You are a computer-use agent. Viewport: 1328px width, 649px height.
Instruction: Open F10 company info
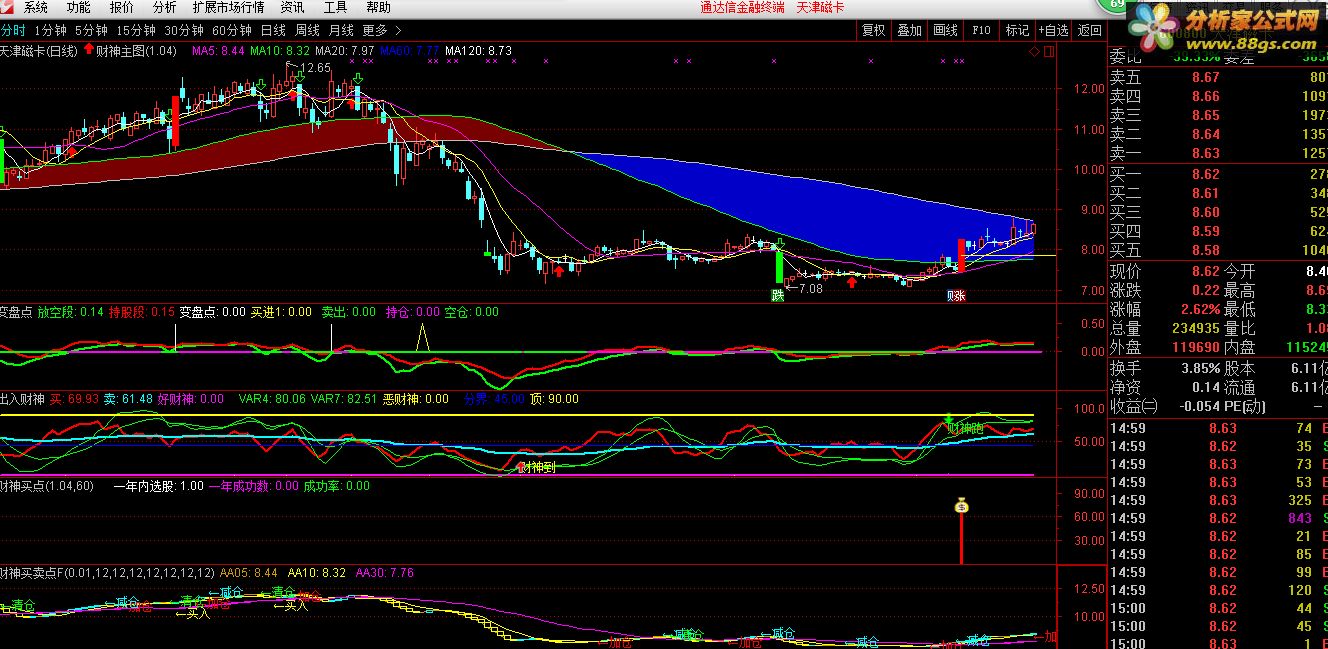pyautogui.click(x=981, y=31)
